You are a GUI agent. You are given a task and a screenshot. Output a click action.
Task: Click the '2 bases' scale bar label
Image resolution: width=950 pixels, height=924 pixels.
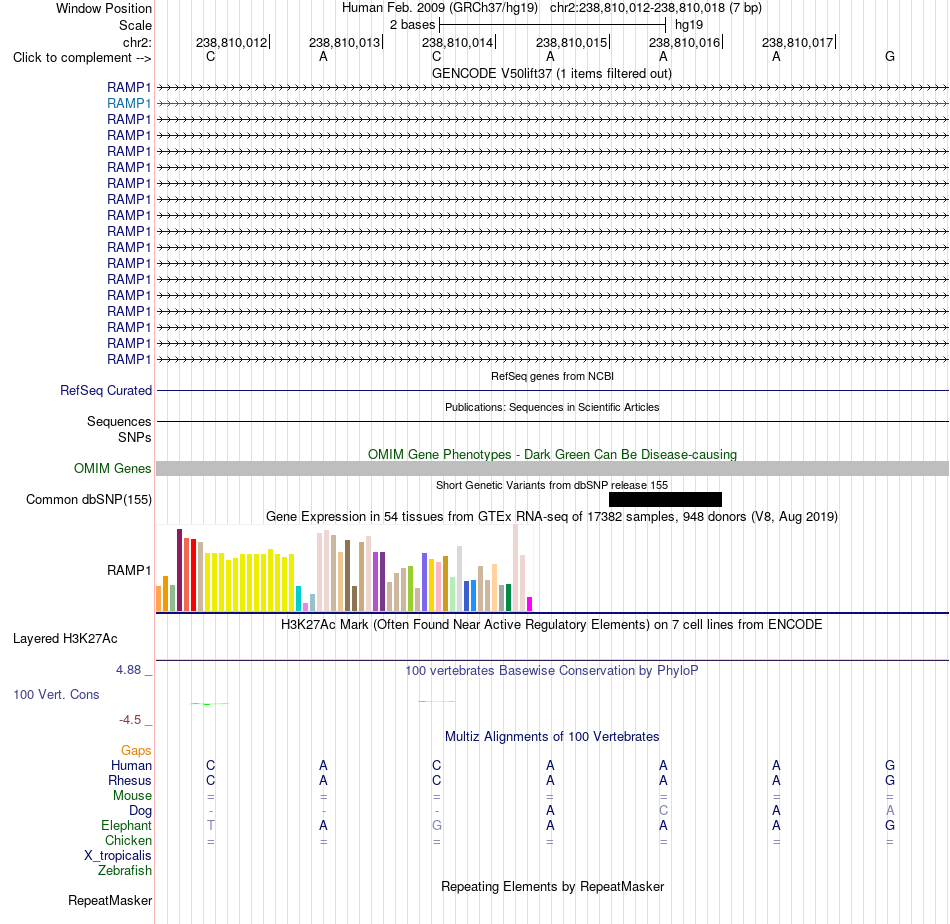(412, 25)
